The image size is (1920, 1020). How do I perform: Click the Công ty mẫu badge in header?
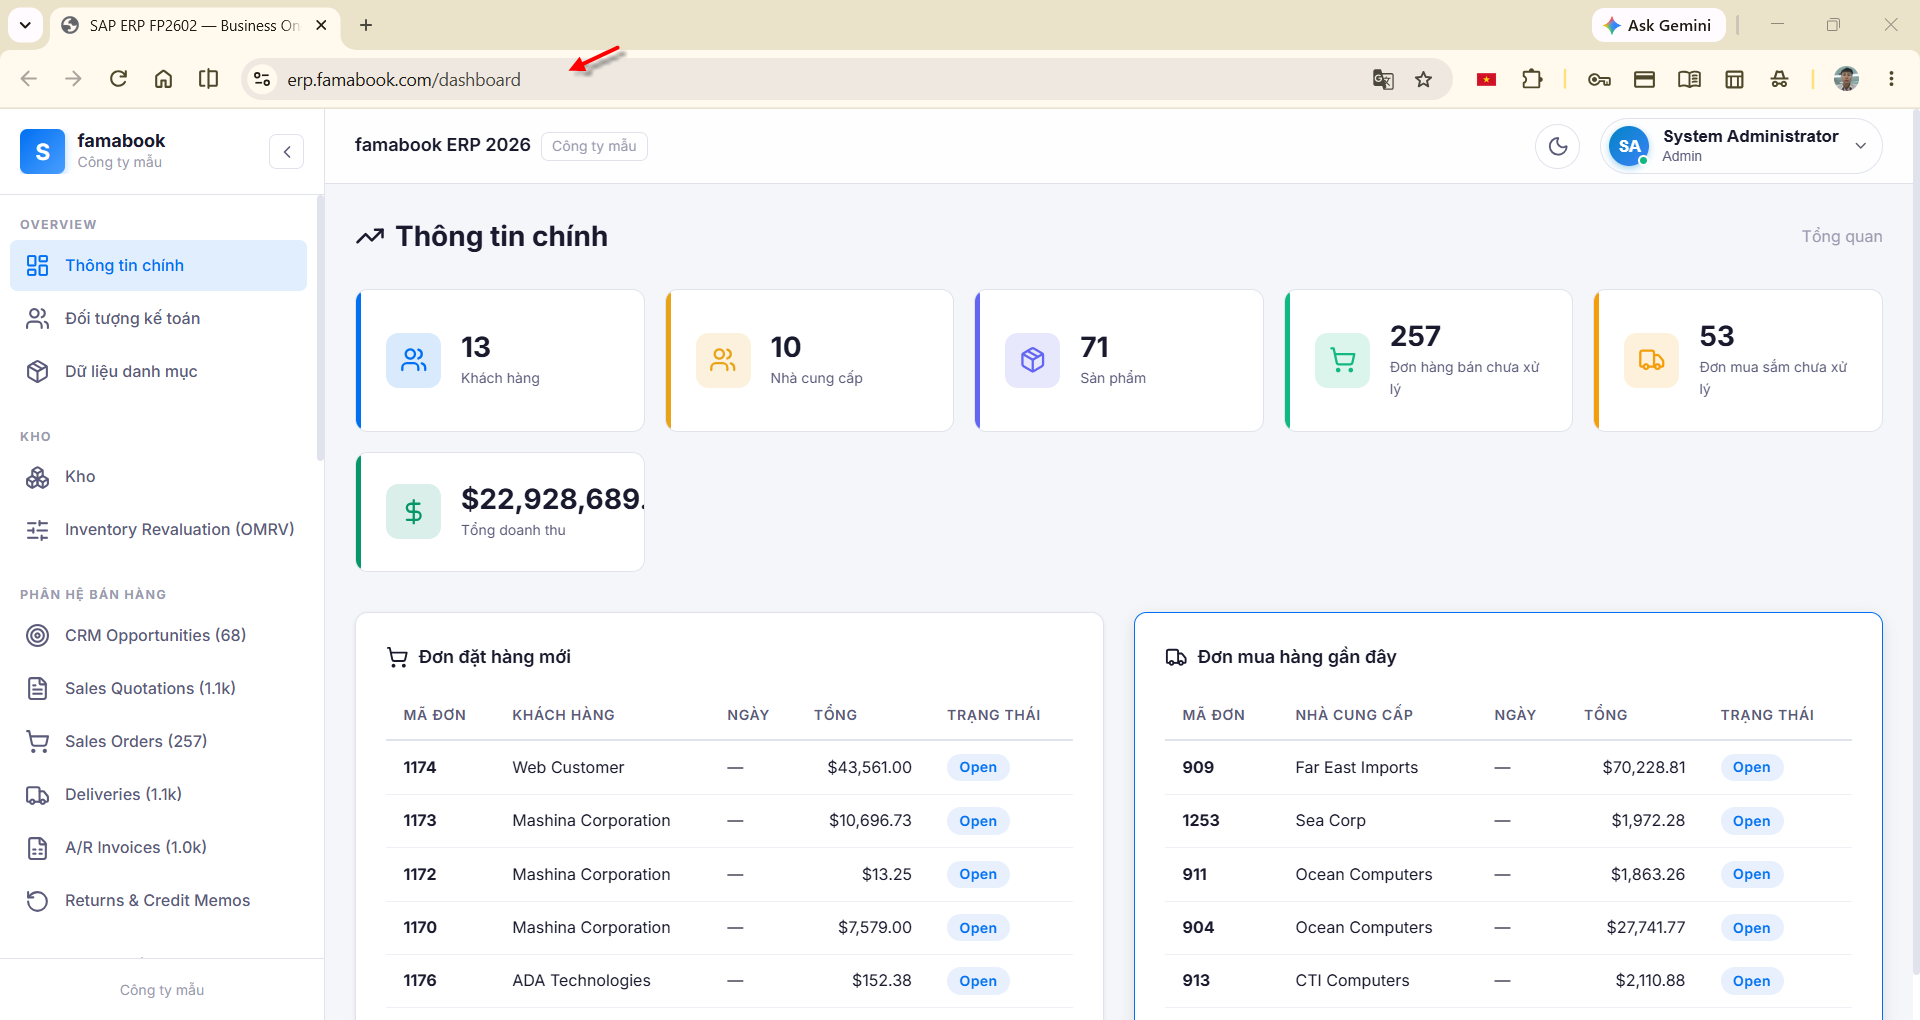coord(594,146)
